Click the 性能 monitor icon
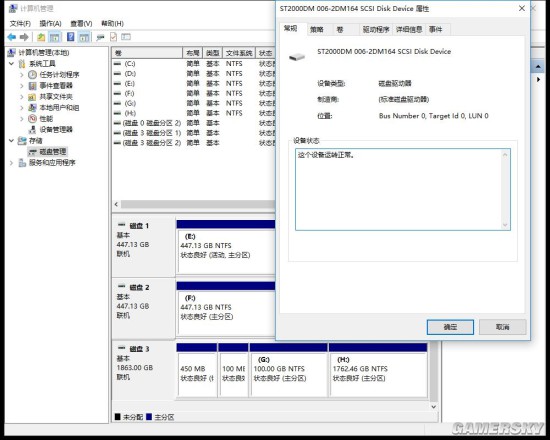Viewport: 550px width, 440px height. click(x=32, y=119)
